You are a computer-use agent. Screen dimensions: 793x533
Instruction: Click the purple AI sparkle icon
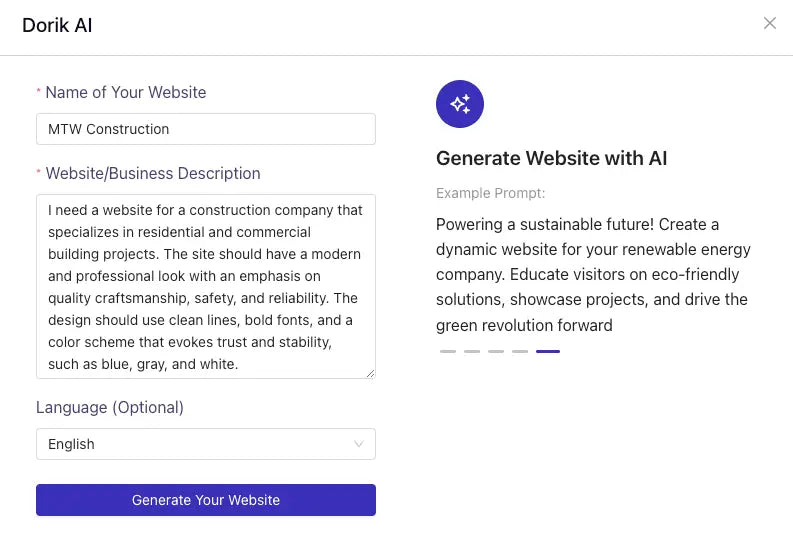pos(460,103)
